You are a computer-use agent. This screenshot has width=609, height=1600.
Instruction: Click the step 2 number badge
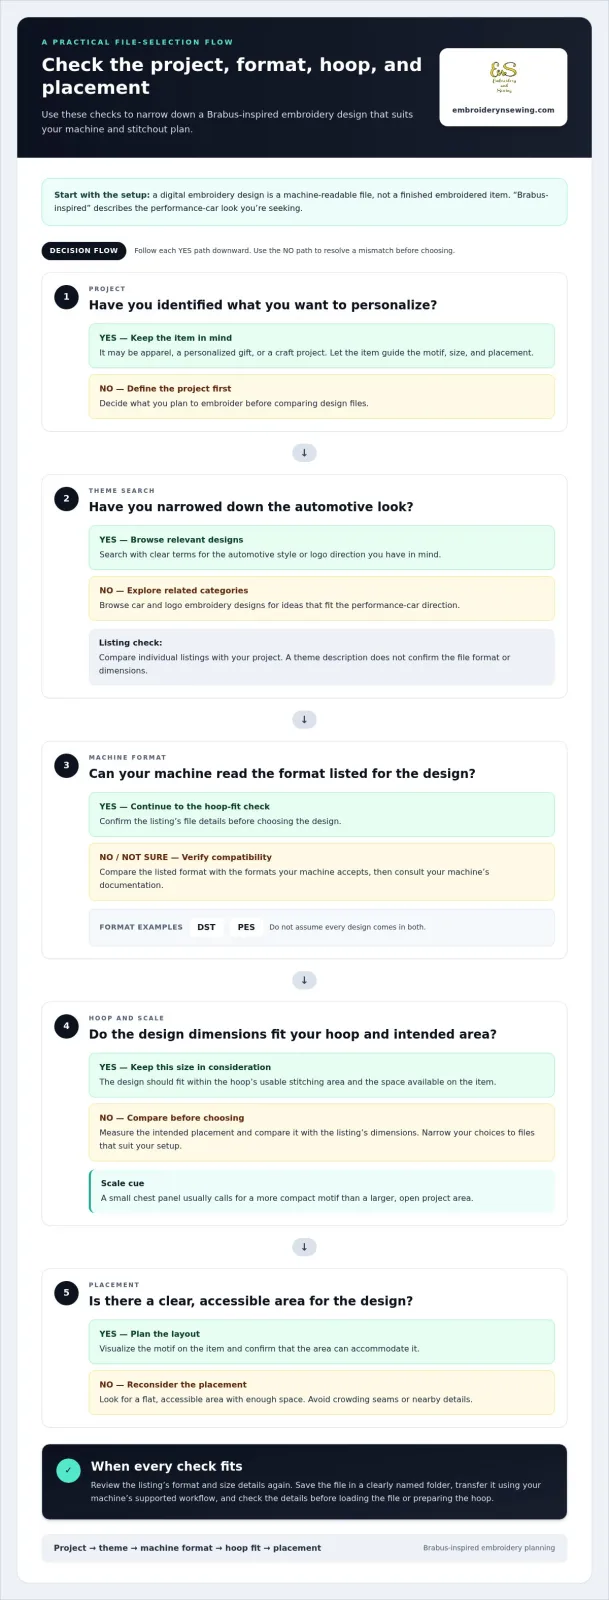coord(66,499)
